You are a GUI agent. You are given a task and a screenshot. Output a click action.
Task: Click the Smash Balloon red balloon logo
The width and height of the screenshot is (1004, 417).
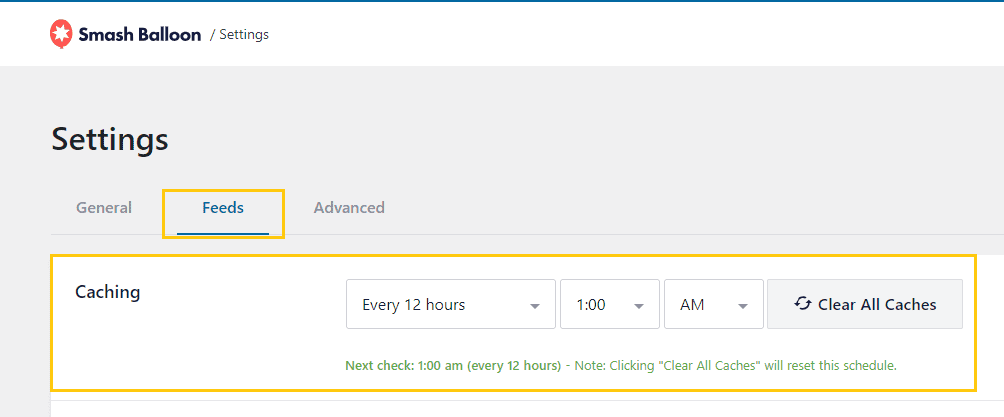61,34
